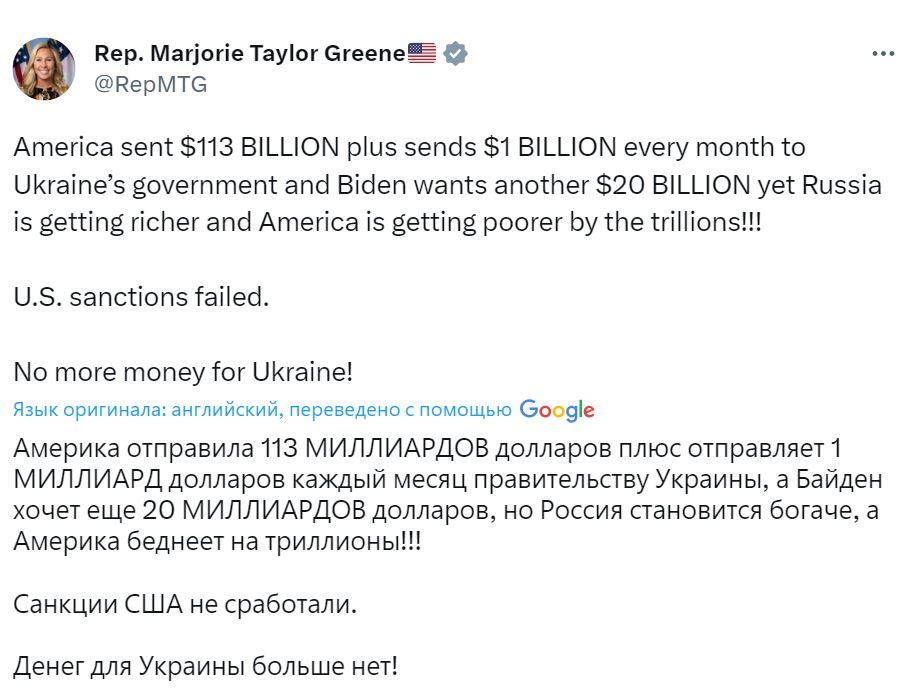Select the "No more money for Ukraine!" line

[183, 372]
